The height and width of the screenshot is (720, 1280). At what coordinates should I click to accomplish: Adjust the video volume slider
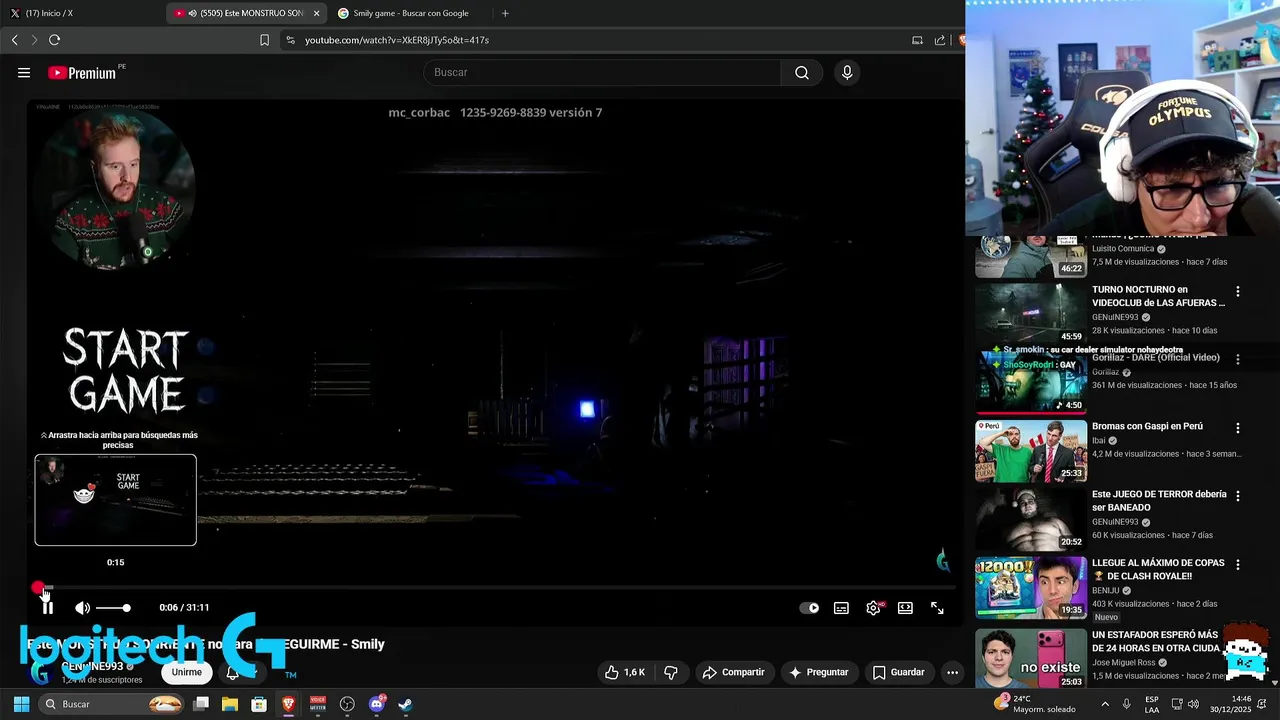click(113, 608)
